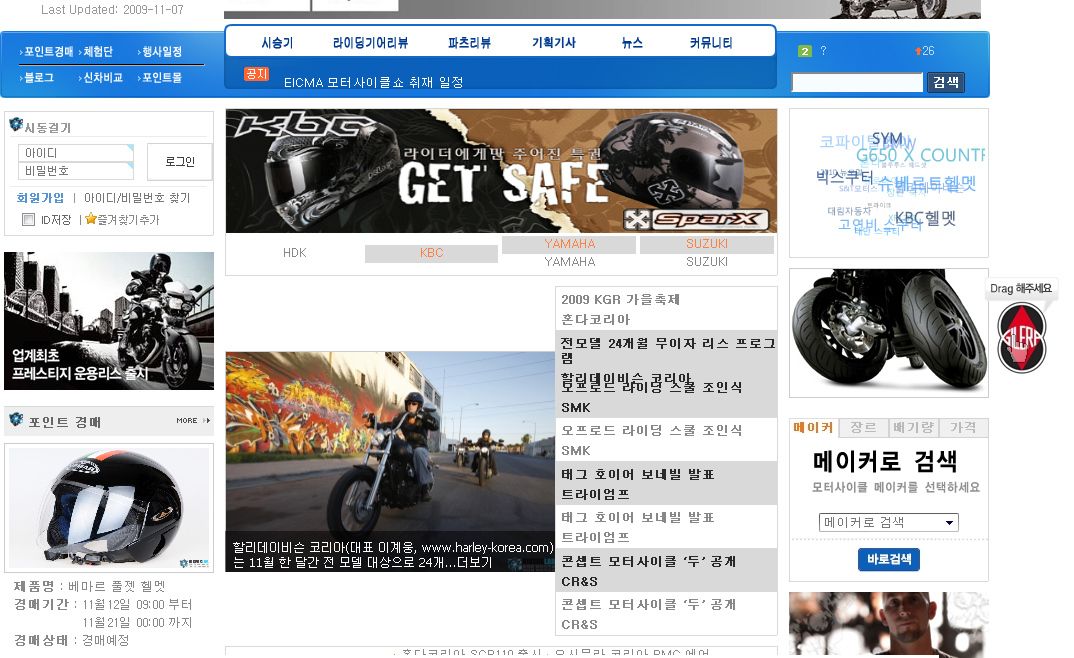This screenshot has width=1074, height=658.
Task: Click the 시동걸기 header icon
Action: pos(16,125)
